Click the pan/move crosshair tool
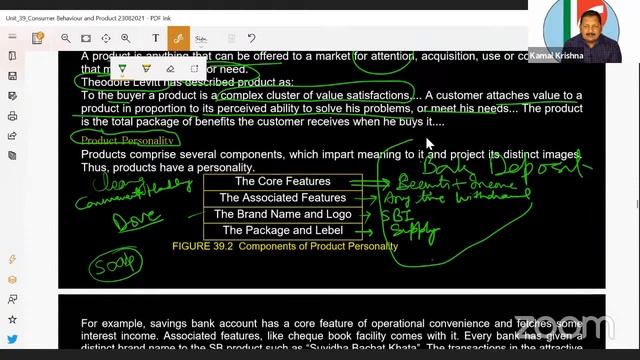Screen dimensions: 640x360 coord(106,38)
